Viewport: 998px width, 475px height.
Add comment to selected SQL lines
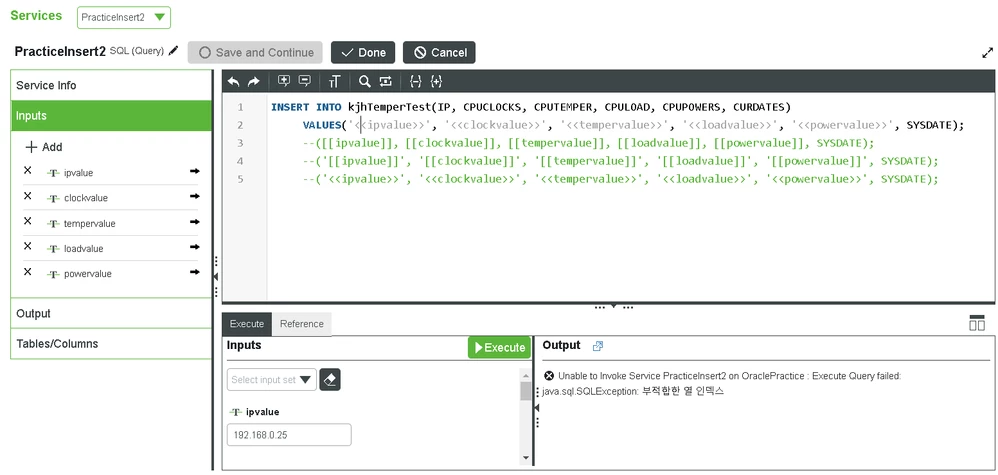[x=284, y=81]
